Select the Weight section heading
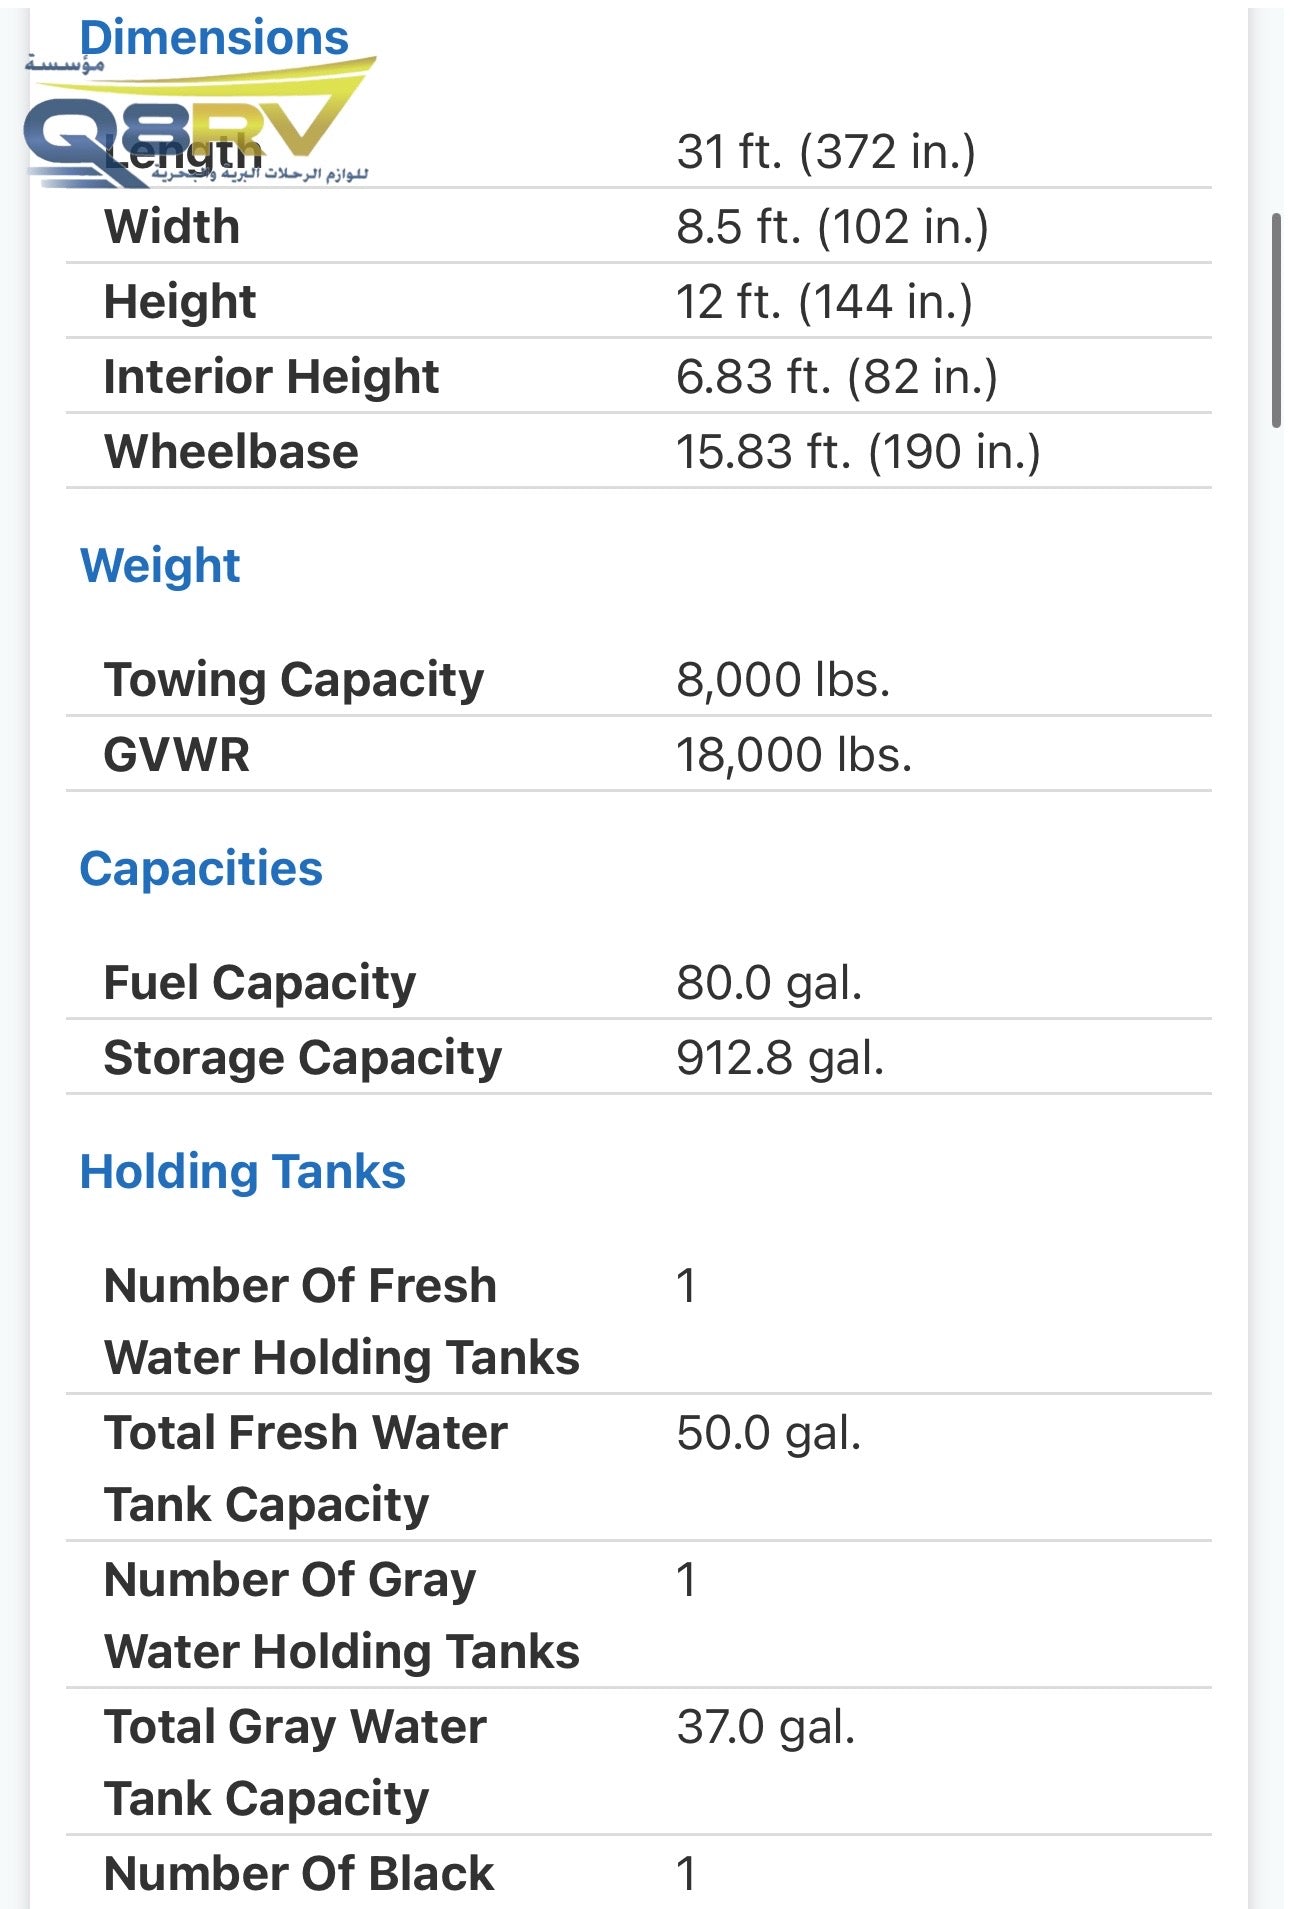Viewport: 1290px width, 1909px height. (x=160, y=566)
